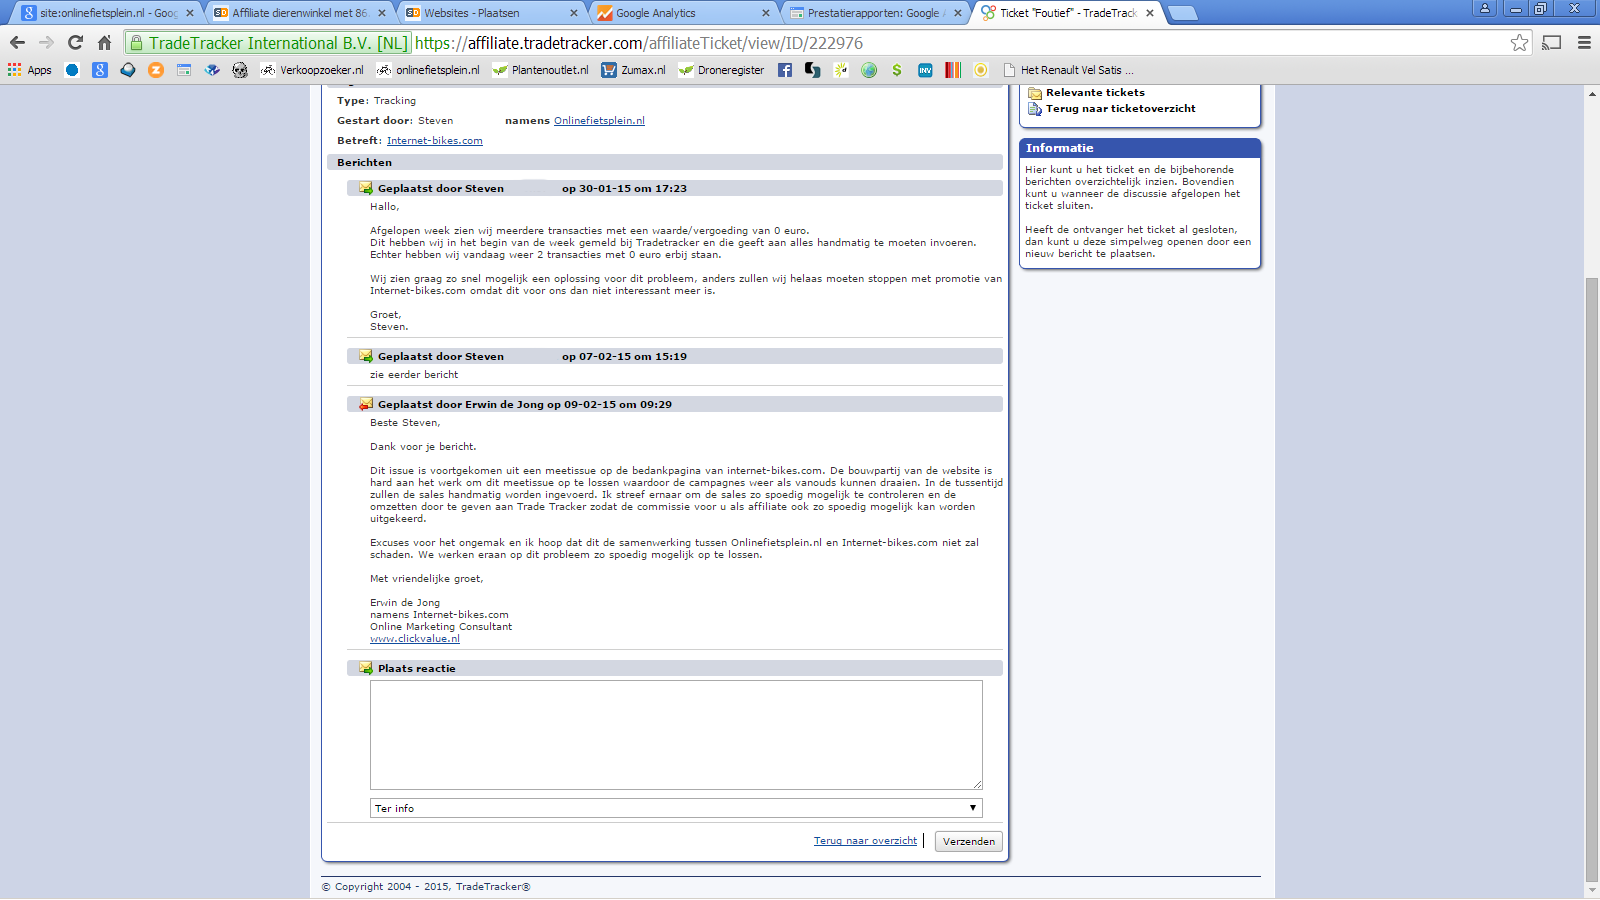Click the cast screen icon in toolbar

click(1552, 43)
